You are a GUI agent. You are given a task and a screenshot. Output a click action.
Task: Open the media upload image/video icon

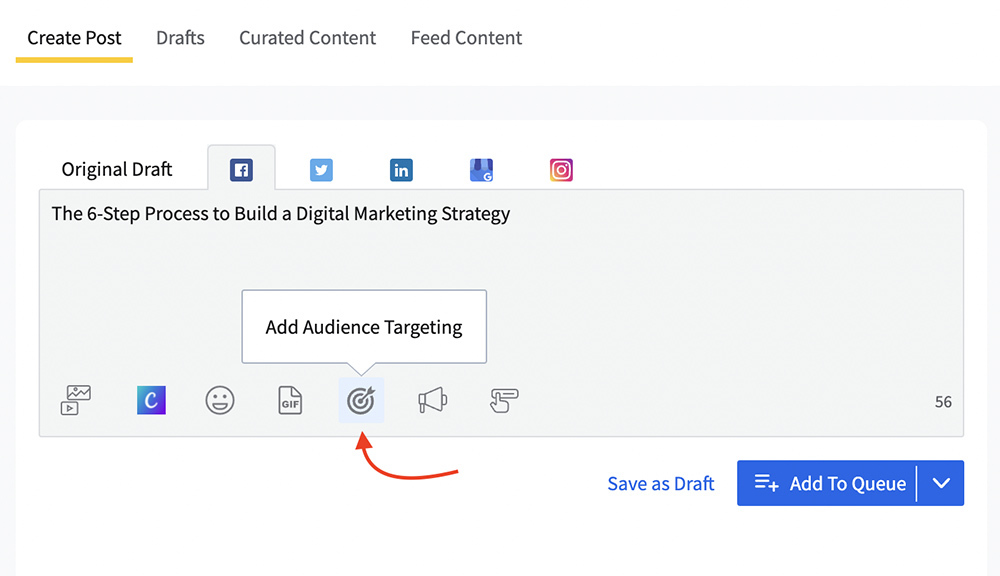[x=75, y=401]
